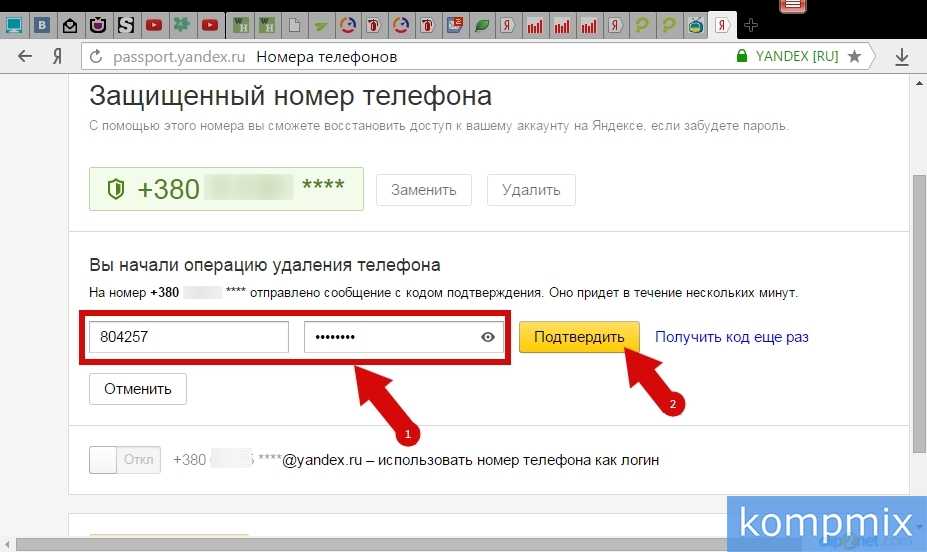
Task: Switch to the open envelope mail tab
Action: pyautogui.click(x=70, y=25)
